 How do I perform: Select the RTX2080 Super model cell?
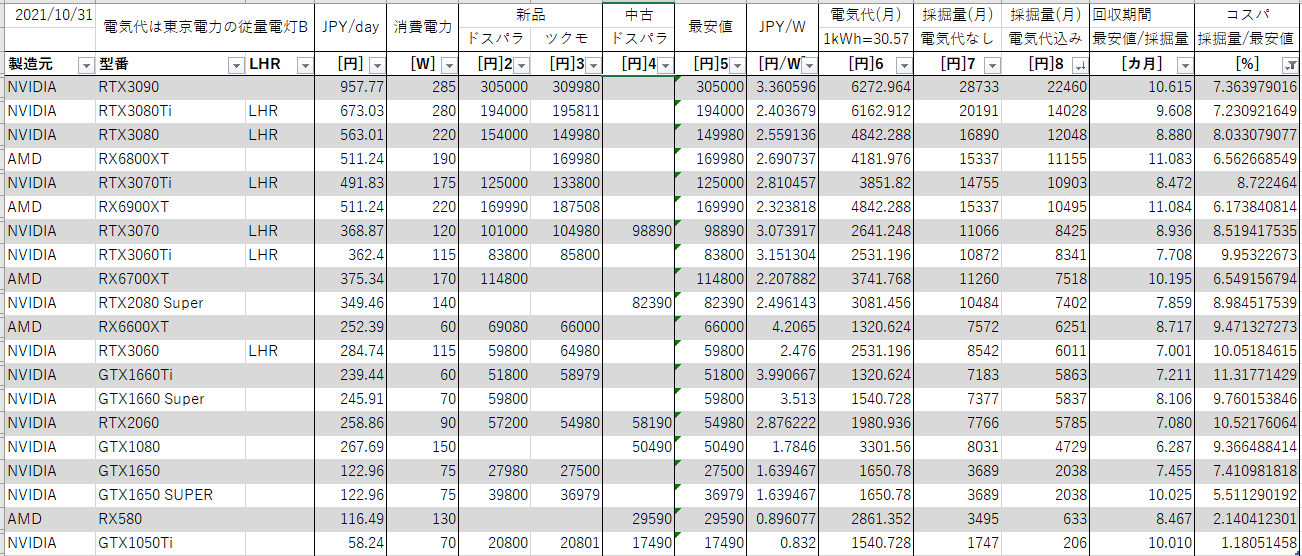click(170, 303)
